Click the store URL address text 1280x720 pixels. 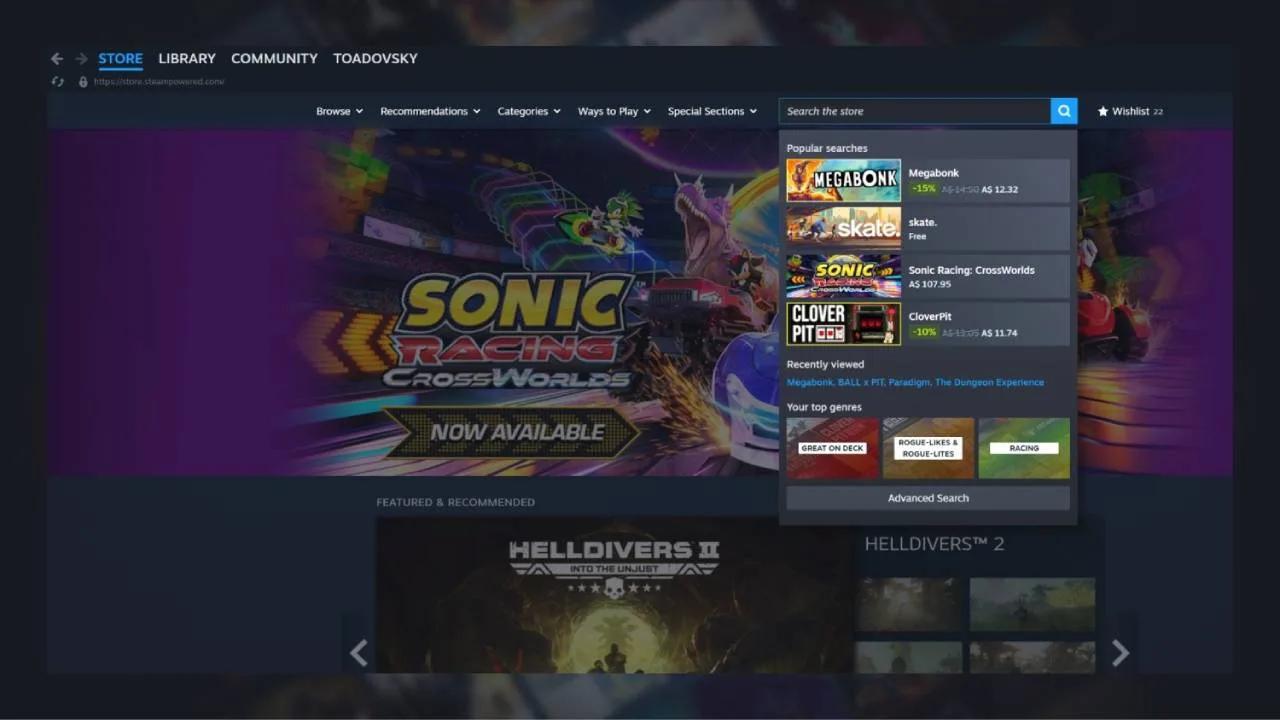[159, 82]
